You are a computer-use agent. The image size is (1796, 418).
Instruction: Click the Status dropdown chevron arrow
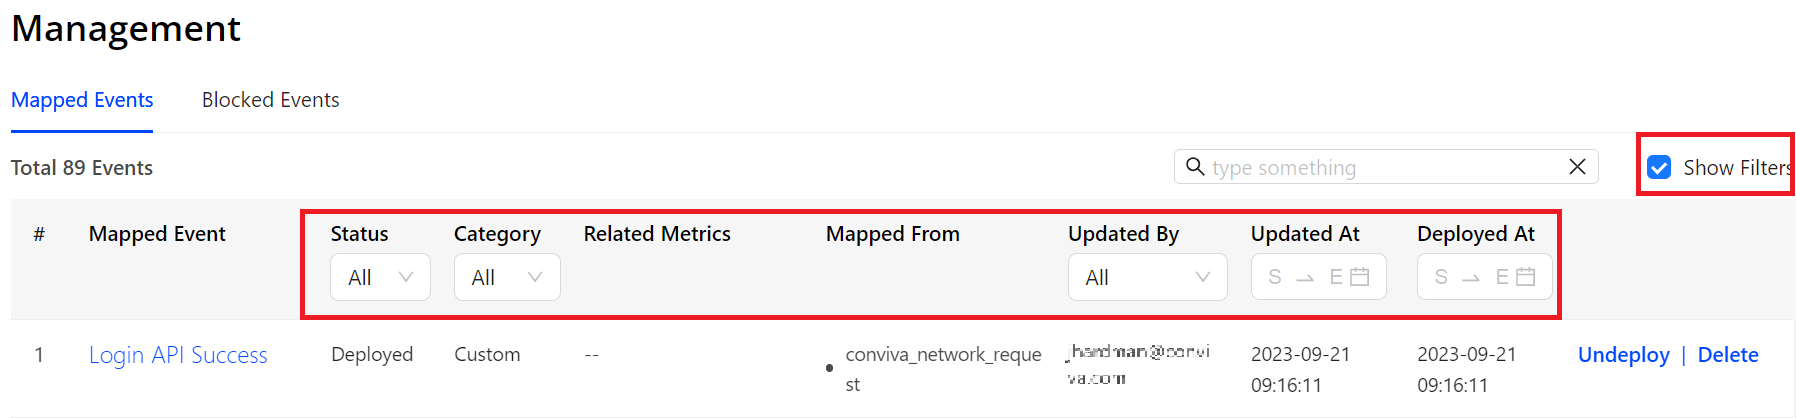[406, 277]
